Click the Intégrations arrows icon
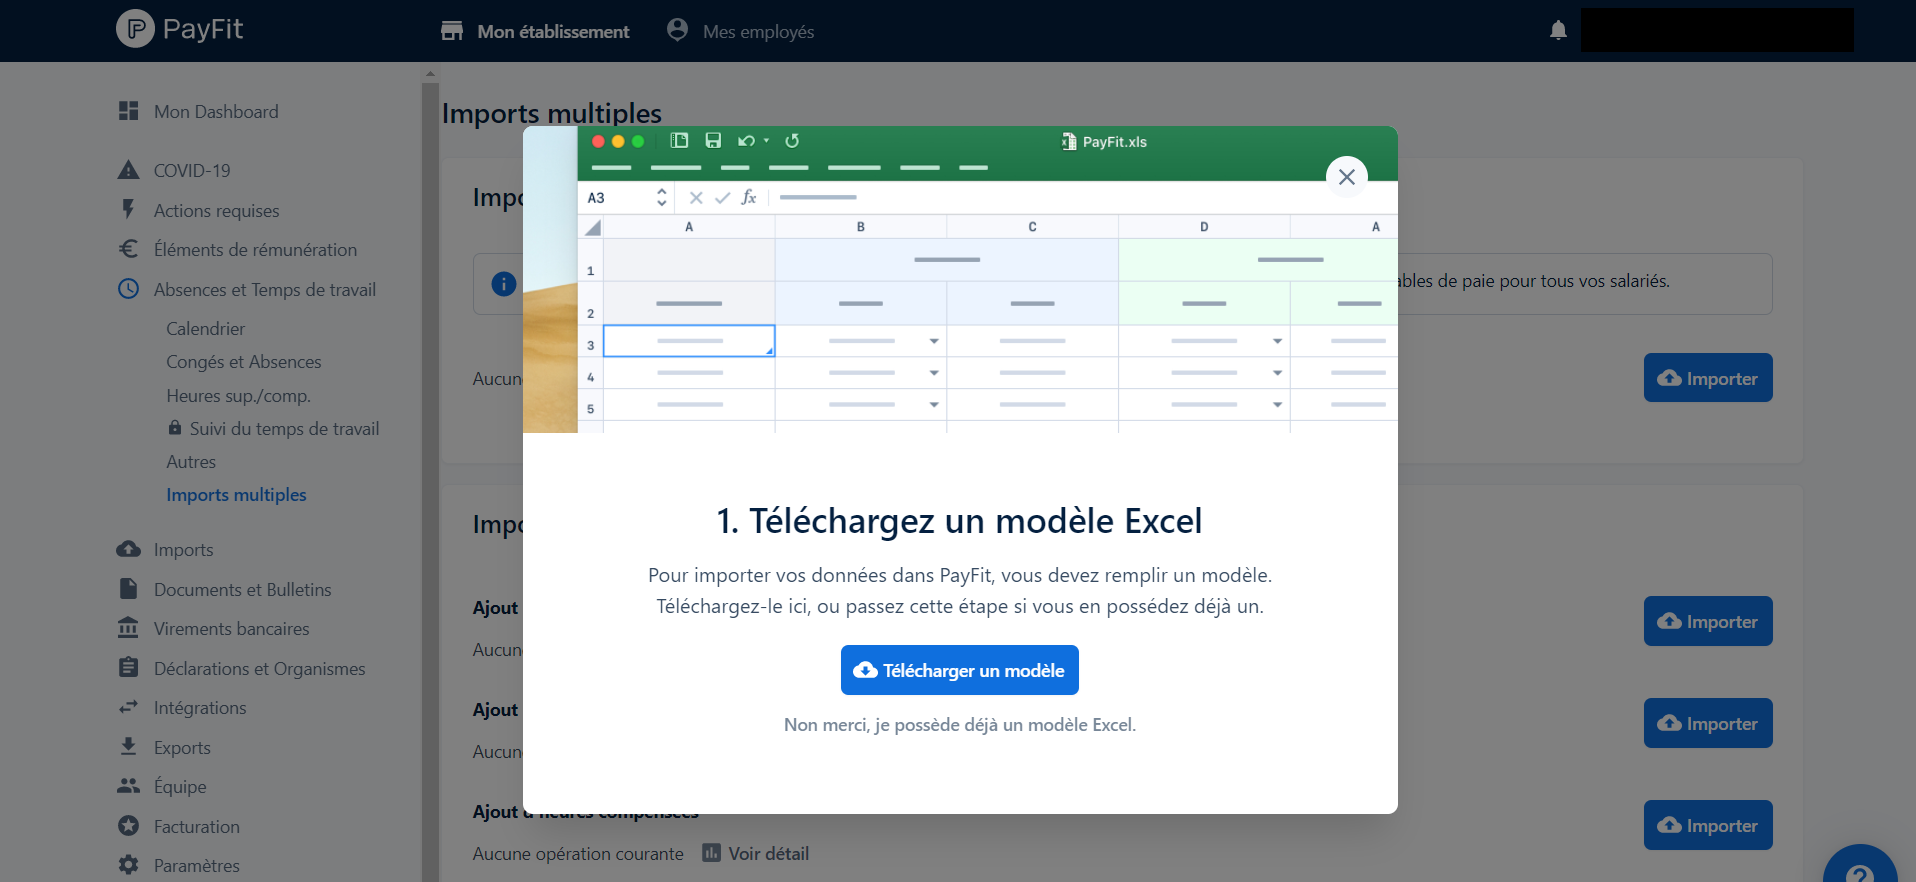1916x882 pixels. 128,707
